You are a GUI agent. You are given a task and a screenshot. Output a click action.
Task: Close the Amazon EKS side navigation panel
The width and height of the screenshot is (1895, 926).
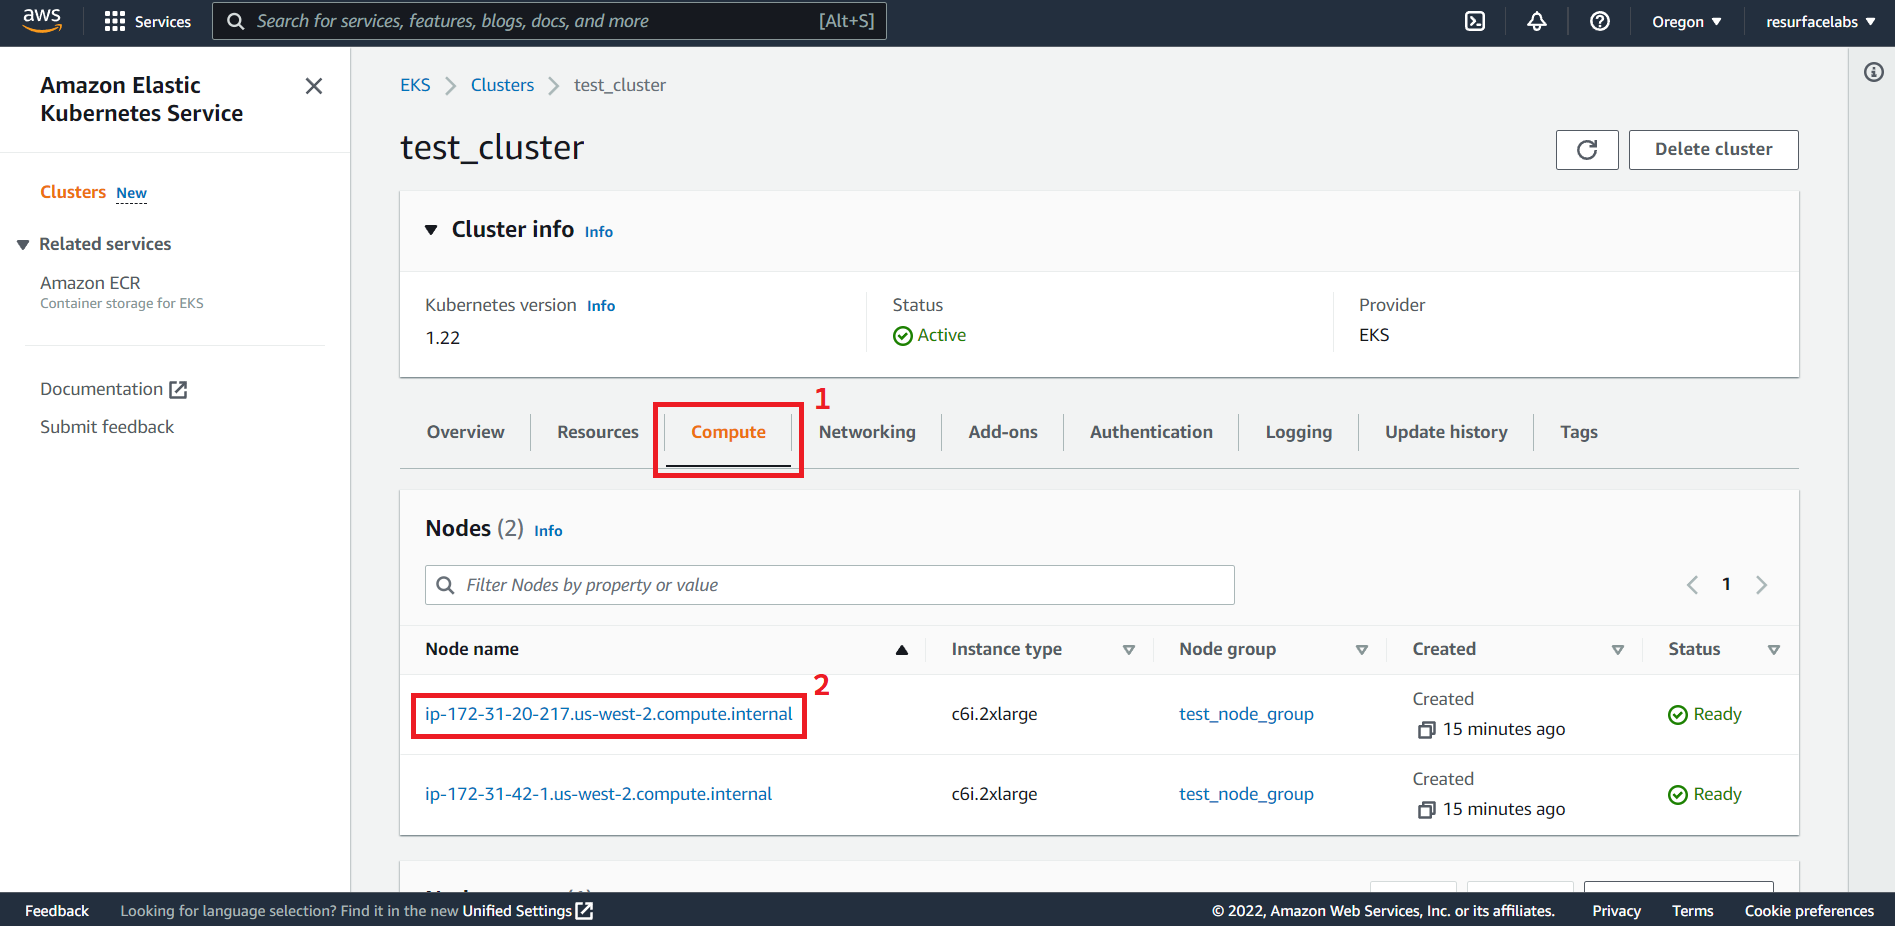click(x=314, y=86)
